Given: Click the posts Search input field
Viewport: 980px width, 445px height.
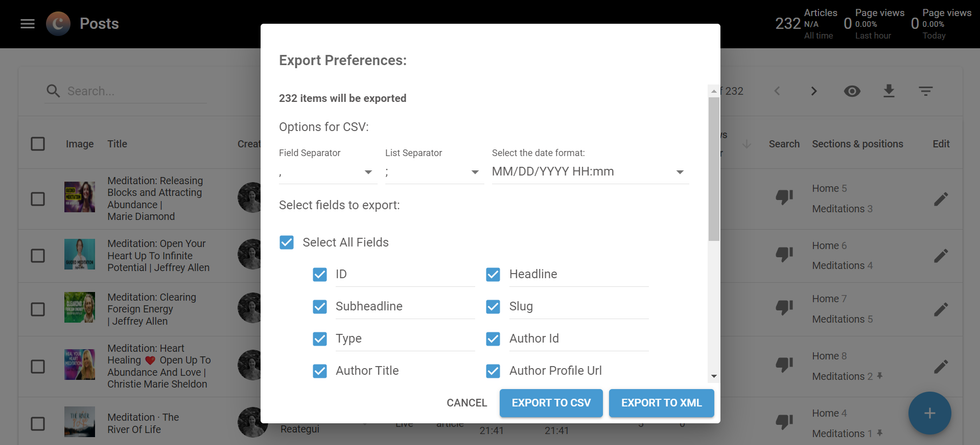Looking at the screenshot, I should point(135,91).
